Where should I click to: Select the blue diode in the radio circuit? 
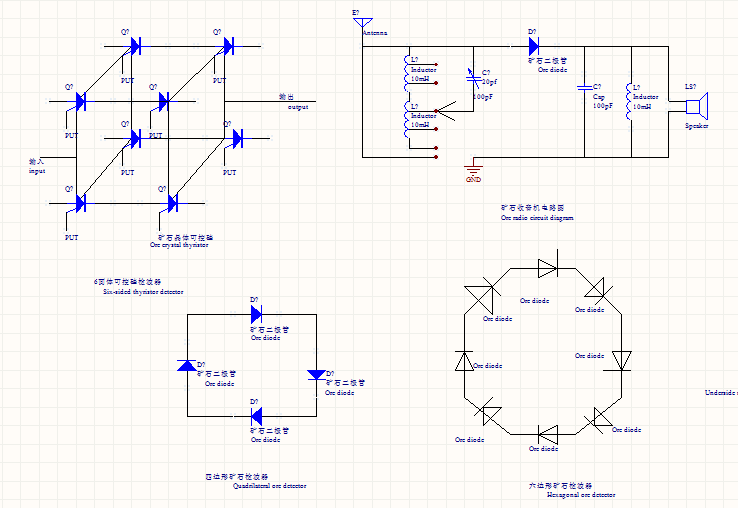coord(533,45)
